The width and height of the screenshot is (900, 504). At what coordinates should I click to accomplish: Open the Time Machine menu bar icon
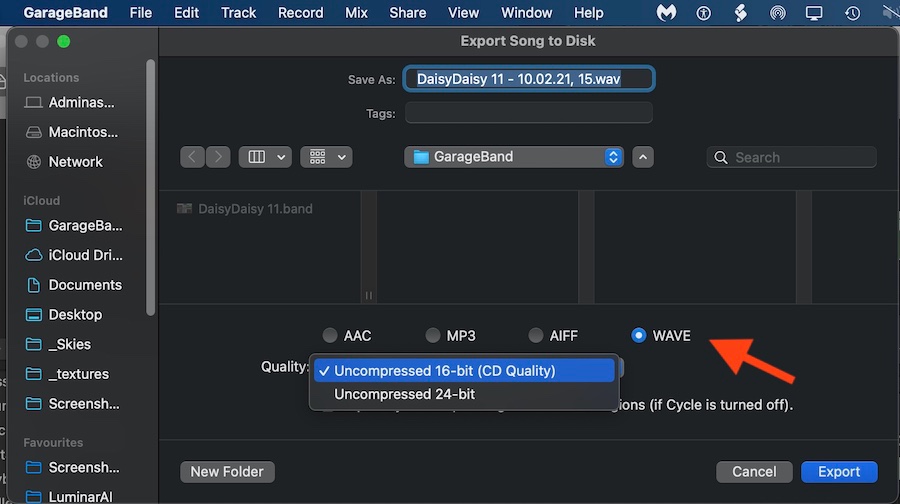(852, 13)
